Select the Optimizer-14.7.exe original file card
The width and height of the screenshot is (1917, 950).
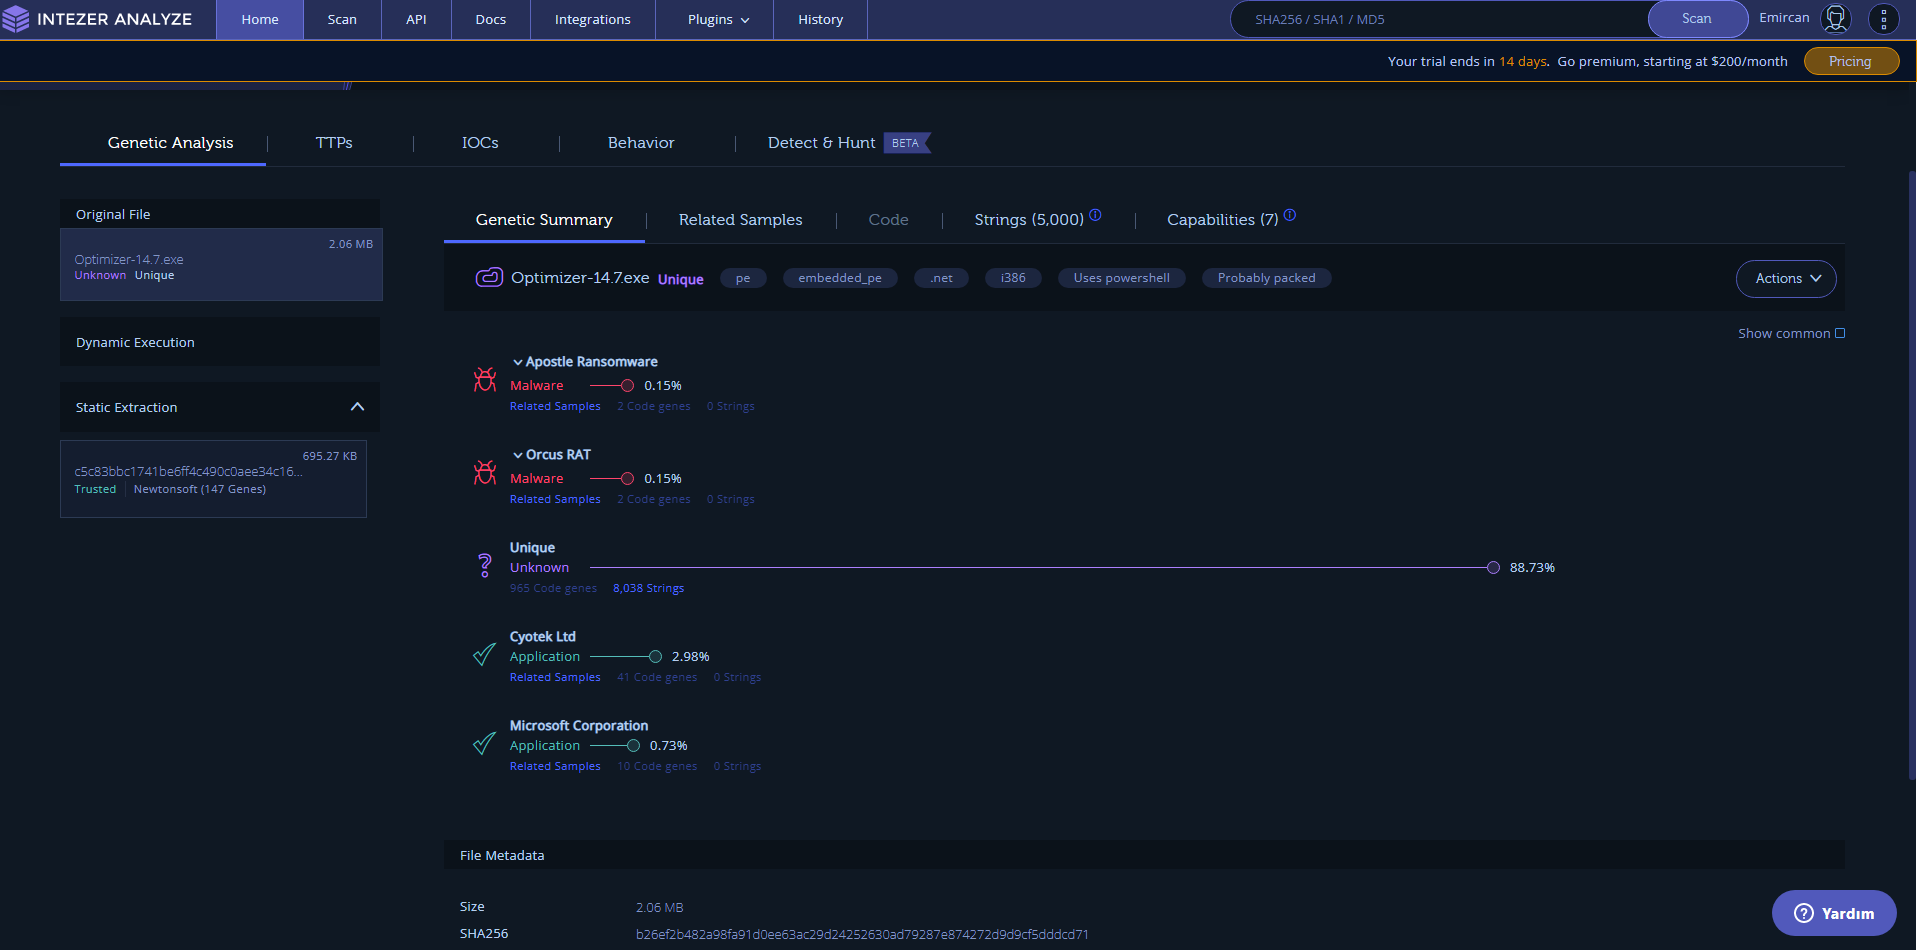221,264
